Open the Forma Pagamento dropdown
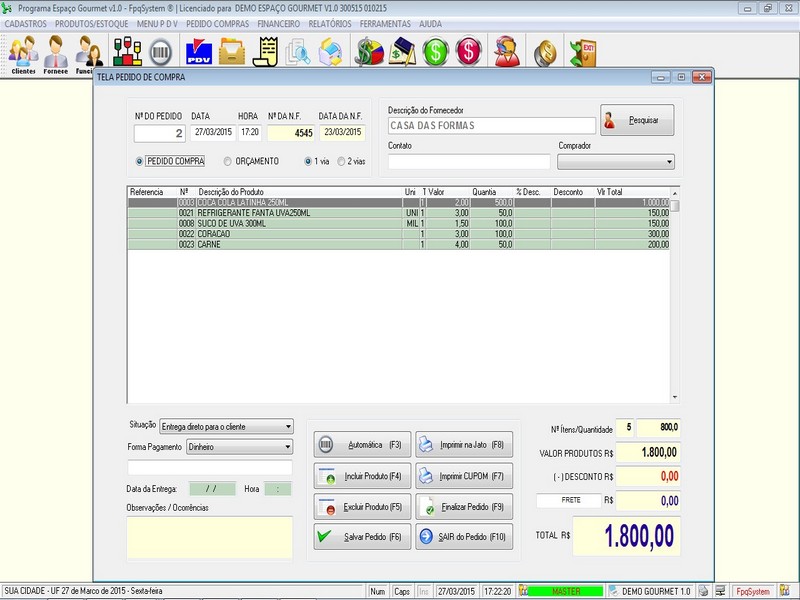Viewport: 800px width, 600px height. click(x=239, y=447)
